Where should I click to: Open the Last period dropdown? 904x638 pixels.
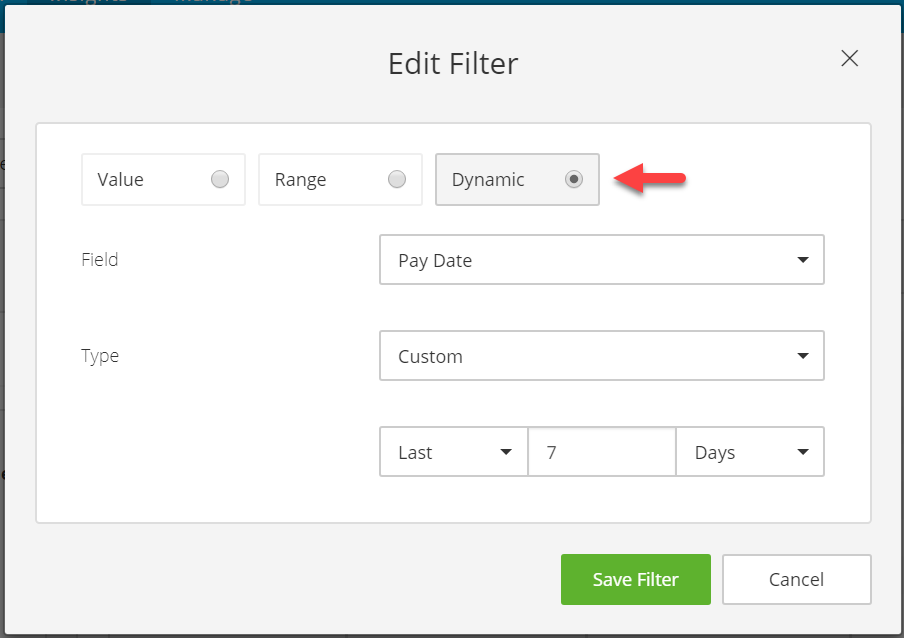point(454,452)
